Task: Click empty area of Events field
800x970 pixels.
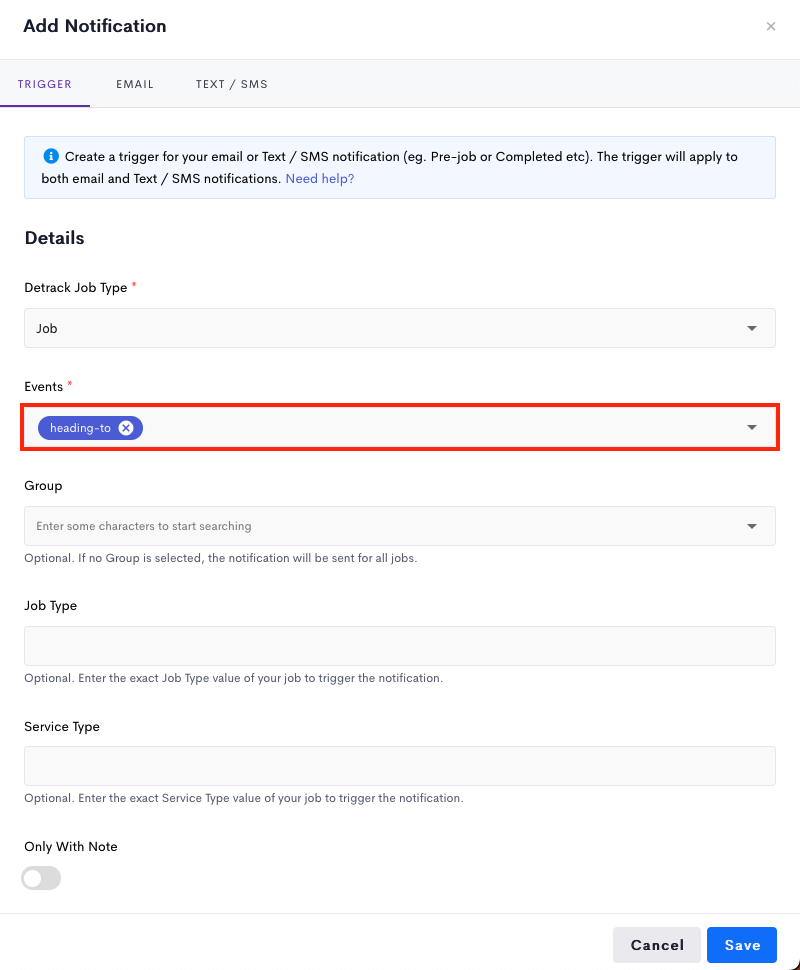Action: 433,427
